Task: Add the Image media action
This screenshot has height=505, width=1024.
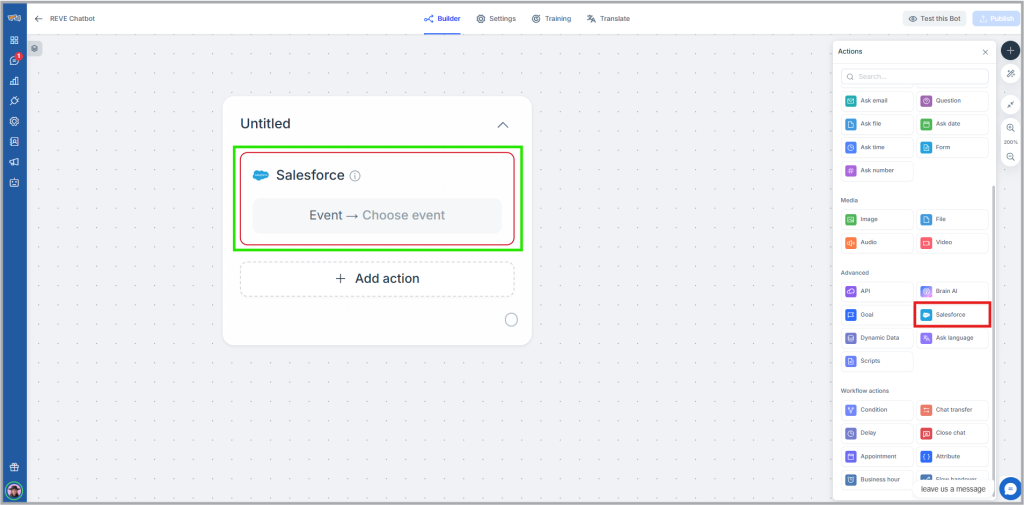Action: 877,220
